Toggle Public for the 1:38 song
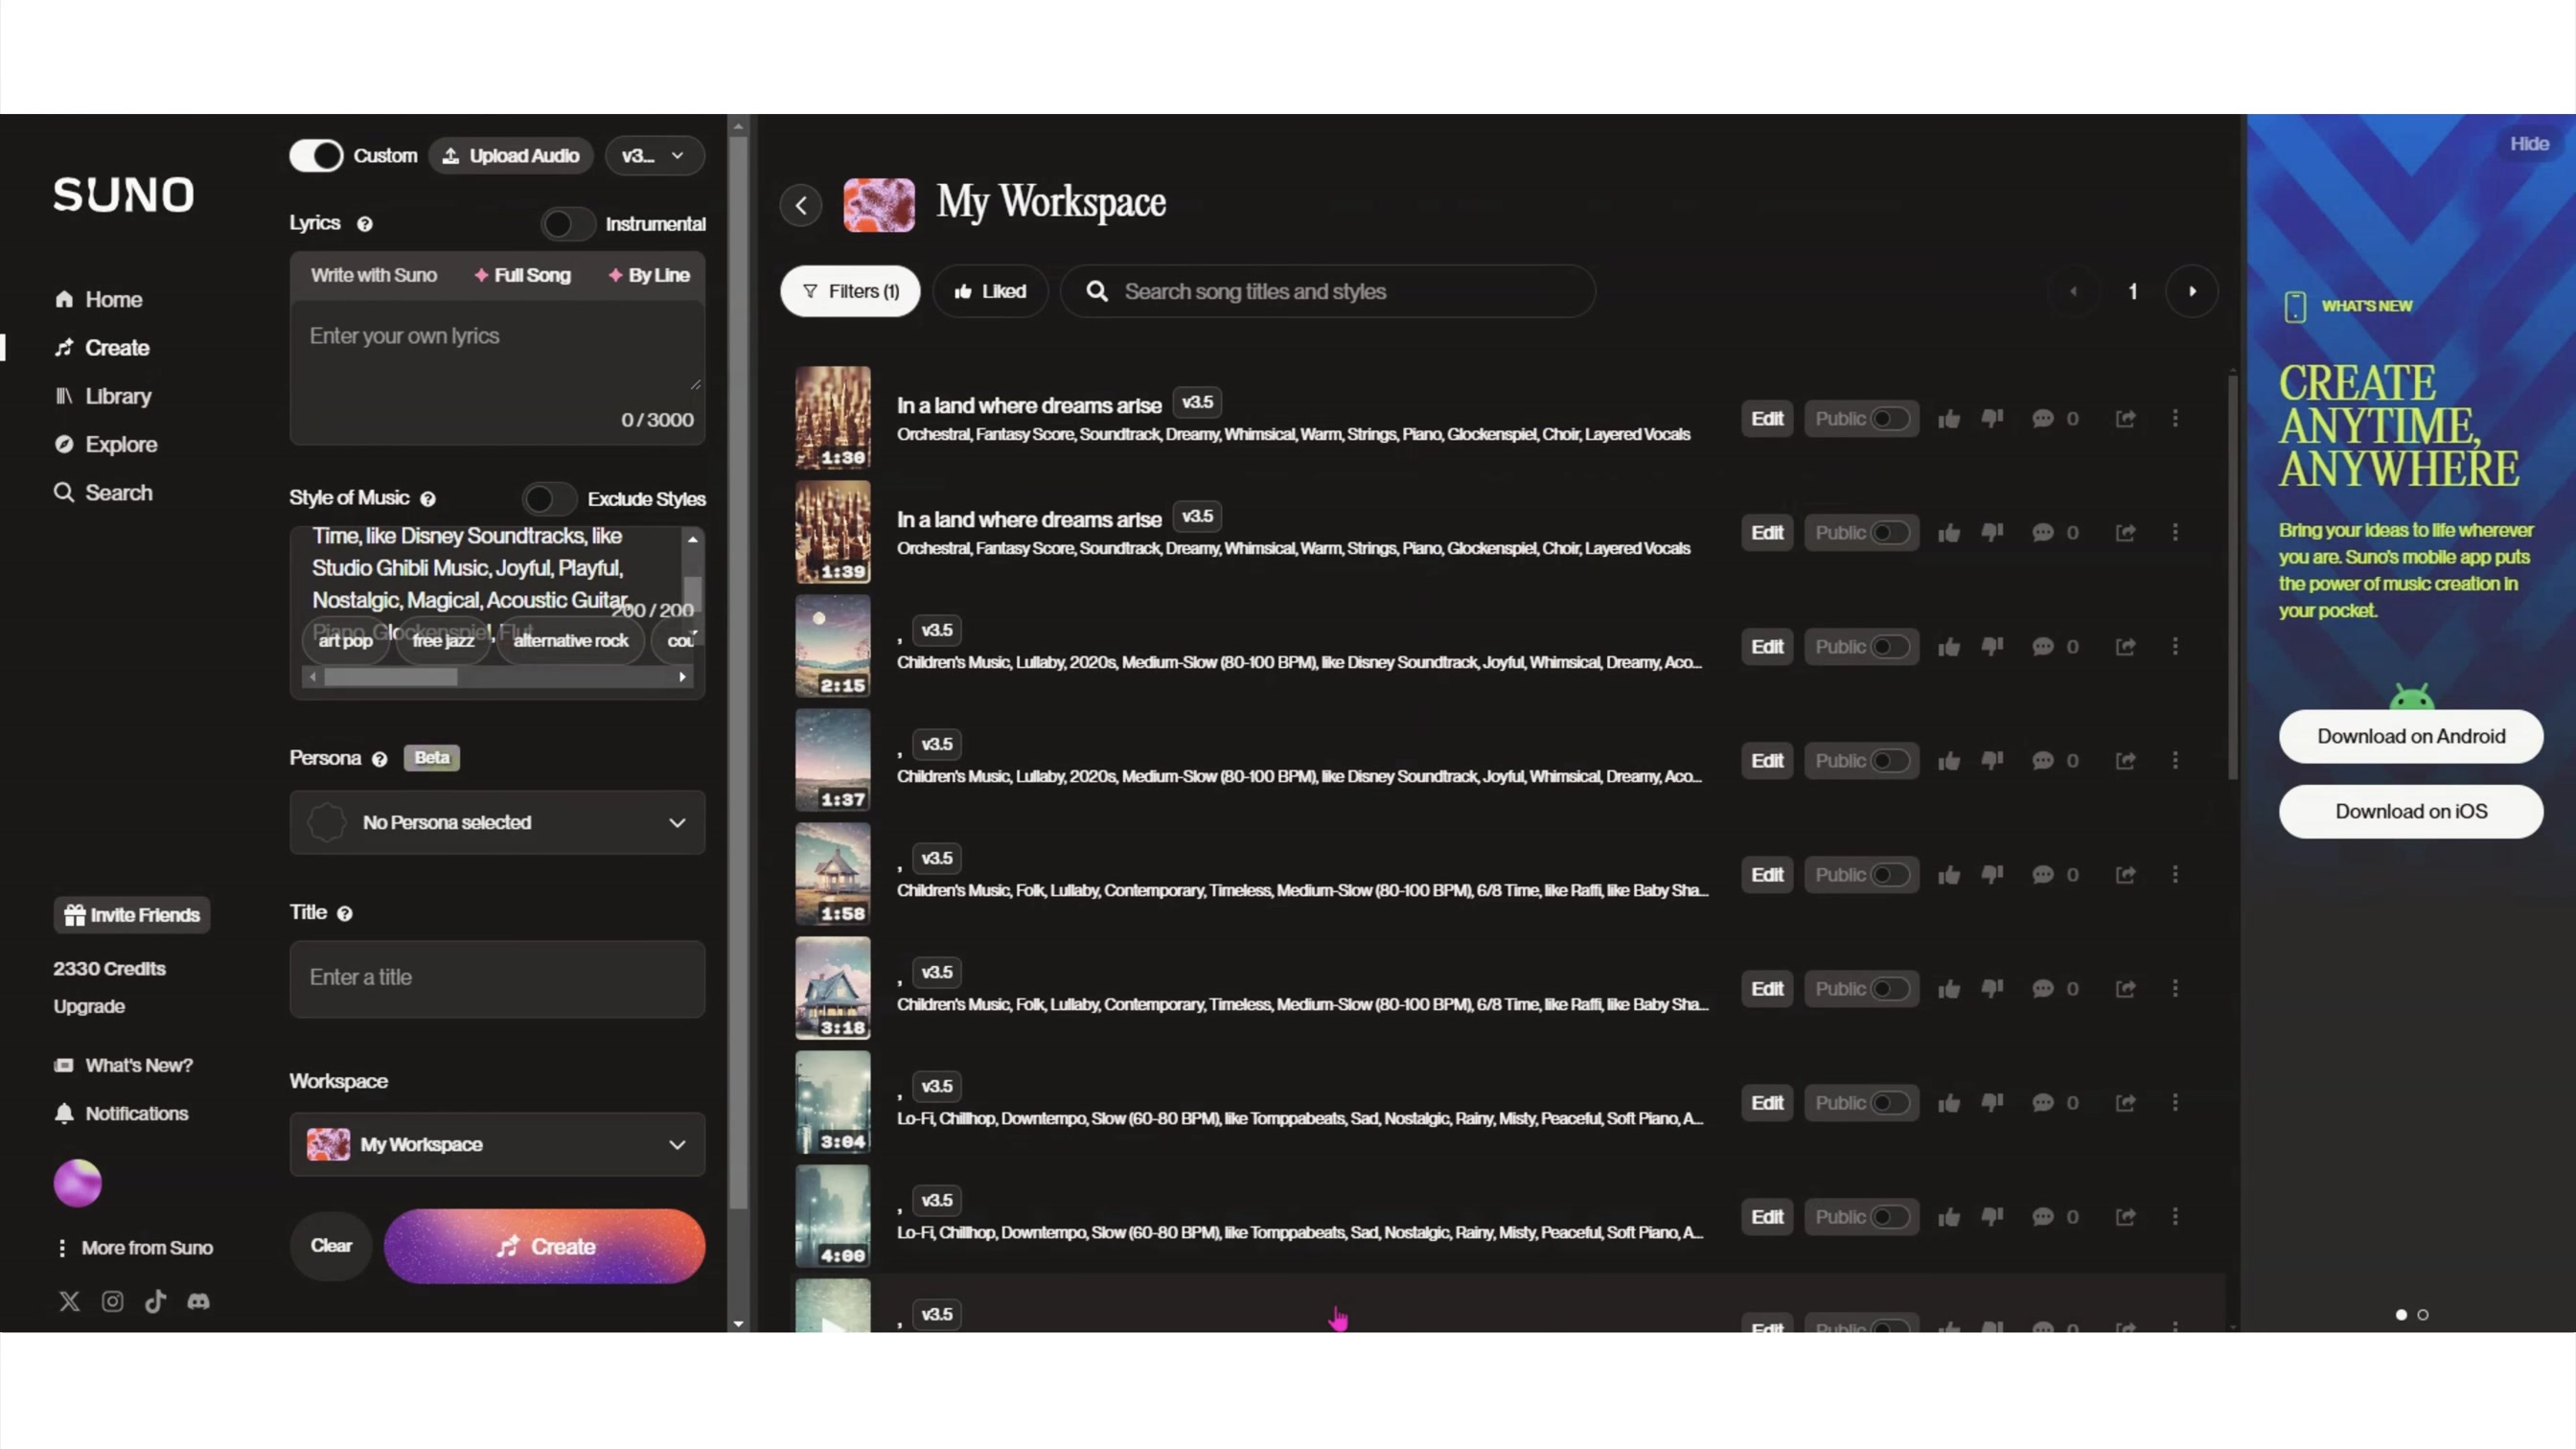This screenshot has height=1449, width=2576. click(x=1889, y=419)
